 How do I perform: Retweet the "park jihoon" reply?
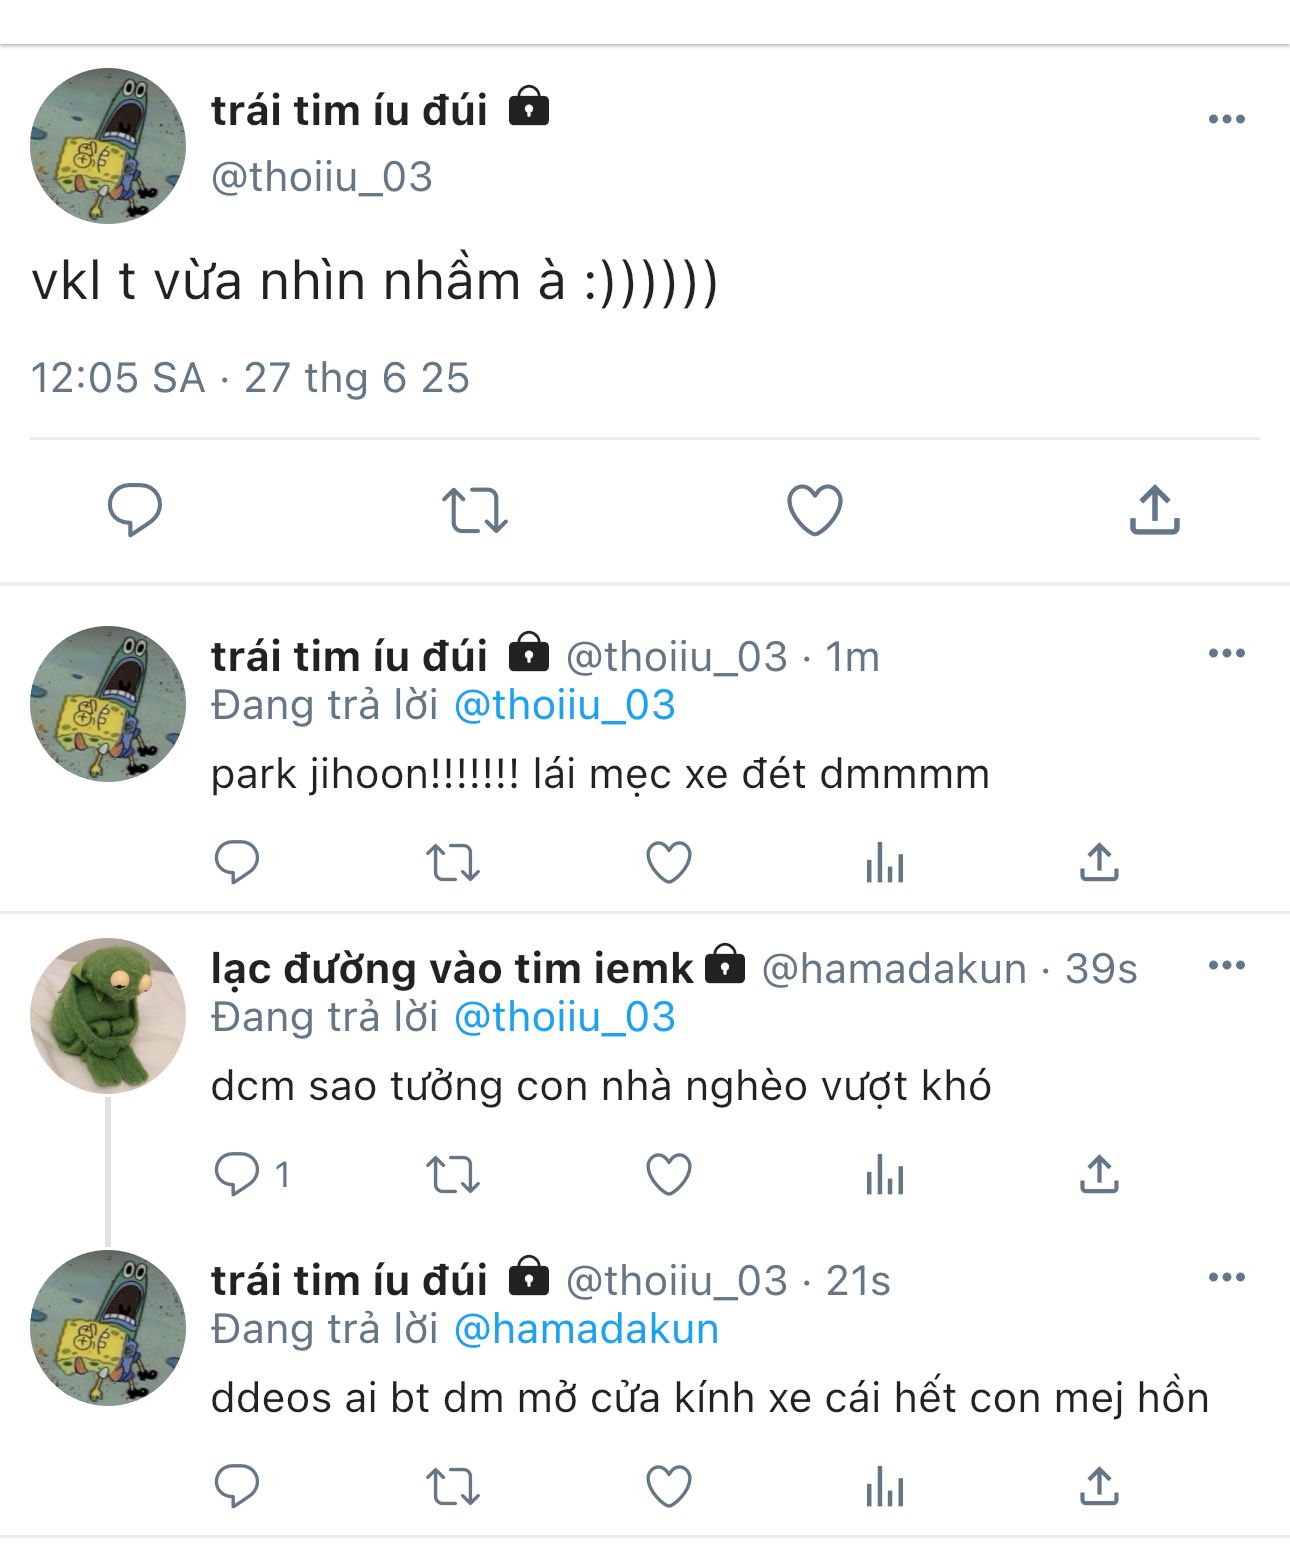pos(453,862)
